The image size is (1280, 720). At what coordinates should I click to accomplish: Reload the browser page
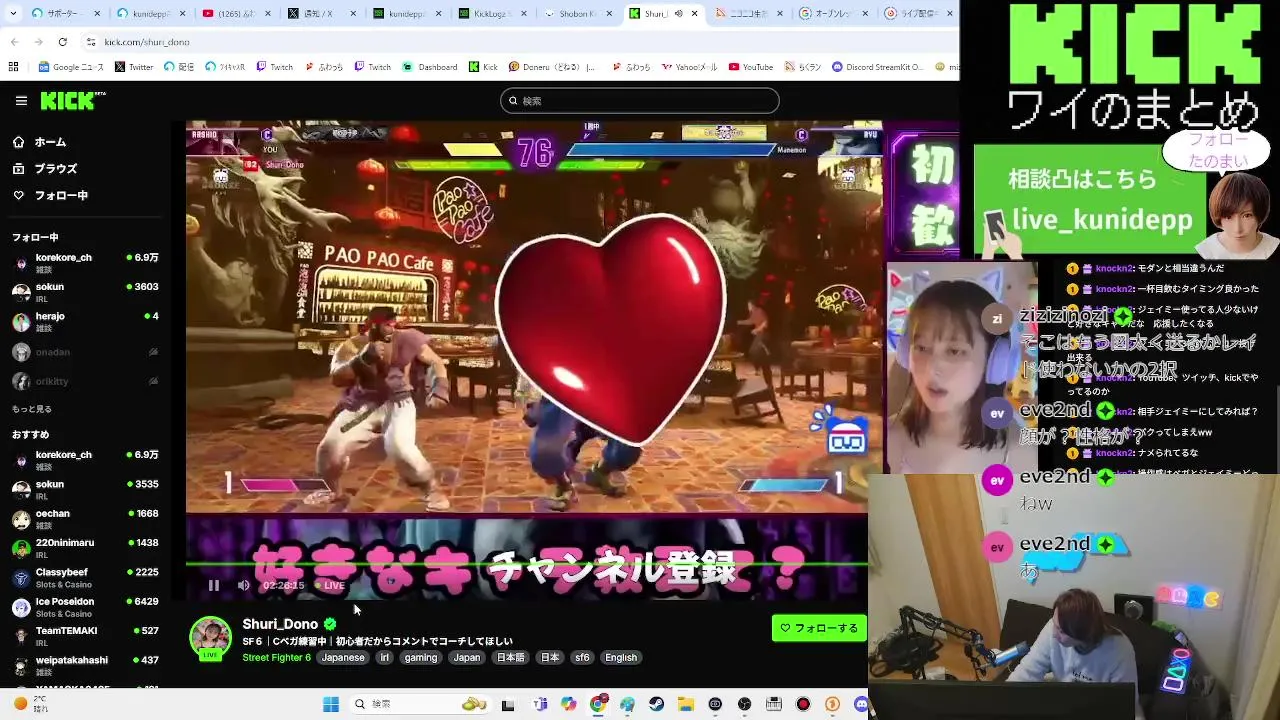[62, 42]
